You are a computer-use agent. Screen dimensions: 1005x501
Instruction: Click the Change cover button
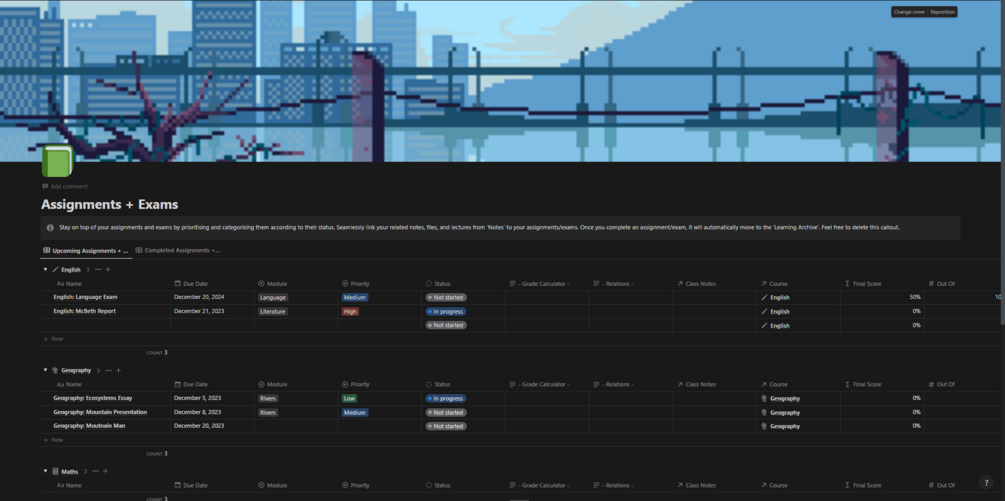coord(909,12)
